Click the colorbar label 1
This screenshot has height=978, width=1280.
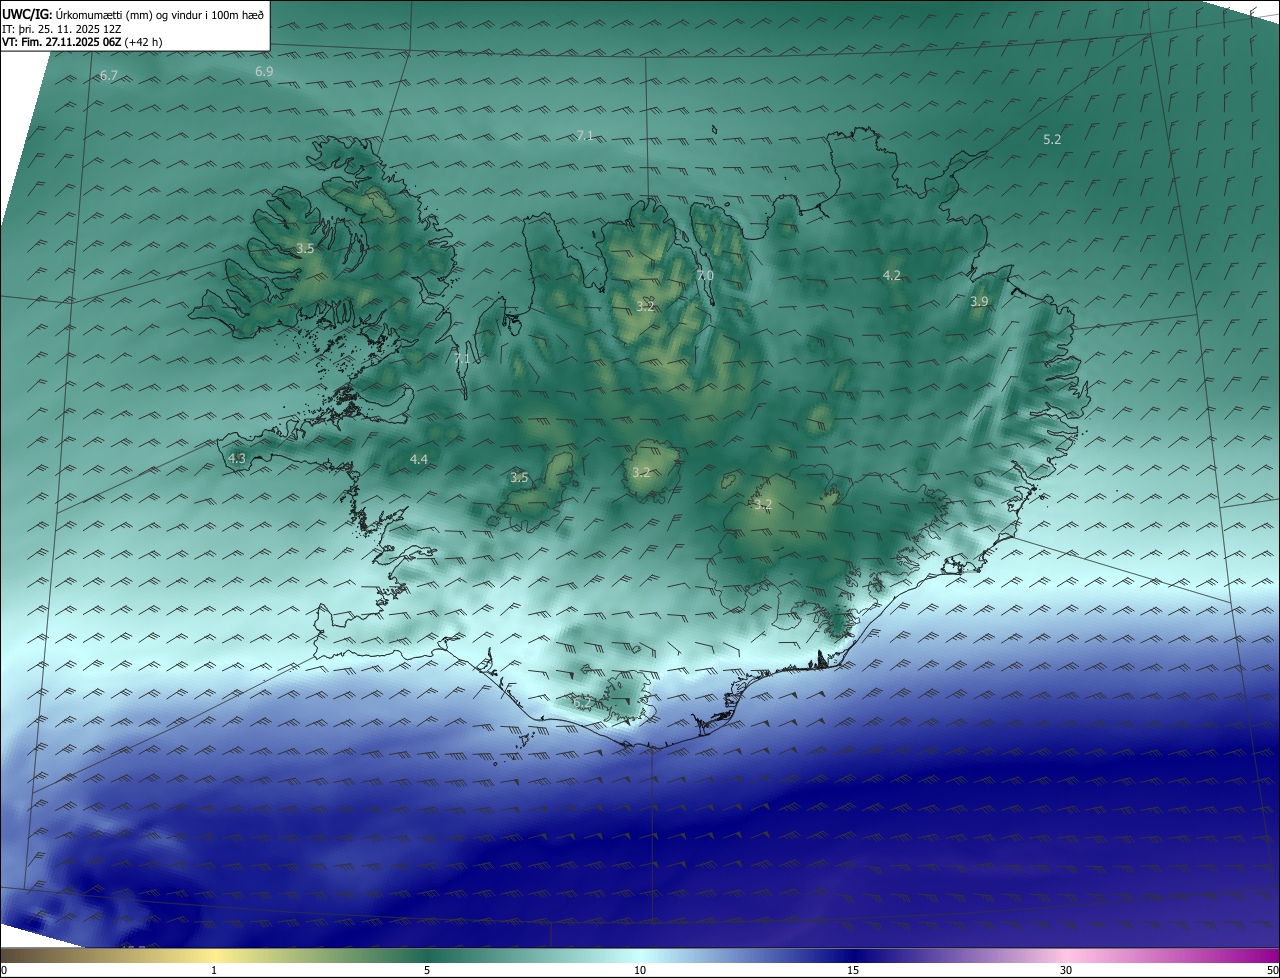[x=215, y=970]
